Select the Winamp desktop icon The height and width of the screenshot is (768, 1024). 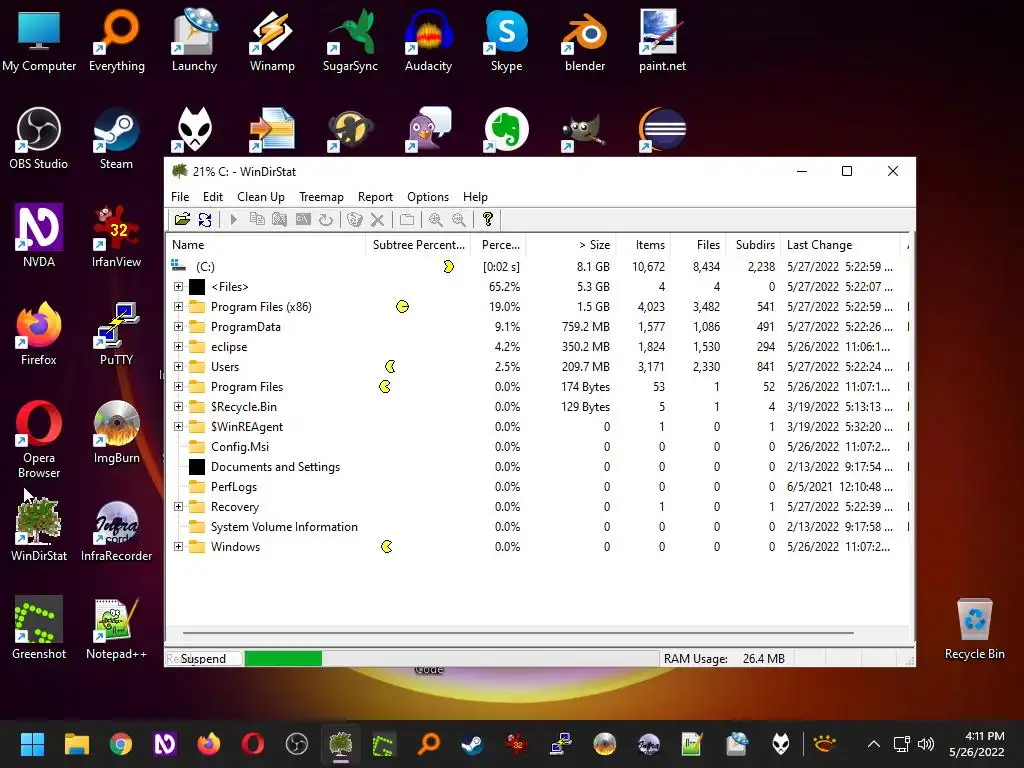272,40
